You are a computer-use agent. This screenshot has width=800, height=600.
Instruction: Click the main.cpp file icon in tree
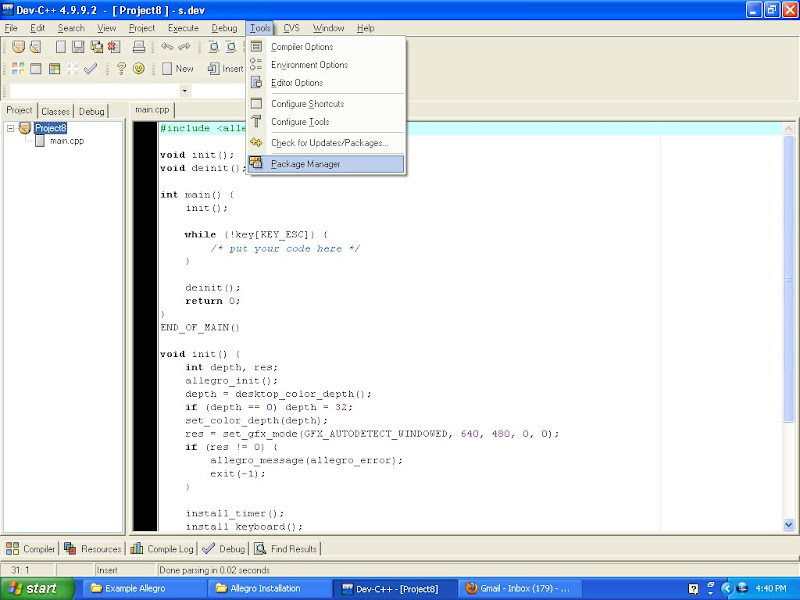point(40,141)
